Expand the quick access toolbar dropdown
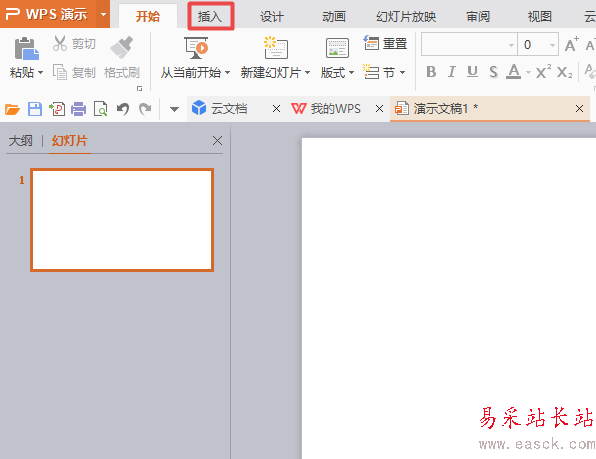The image size is (596, 459). 174,109
